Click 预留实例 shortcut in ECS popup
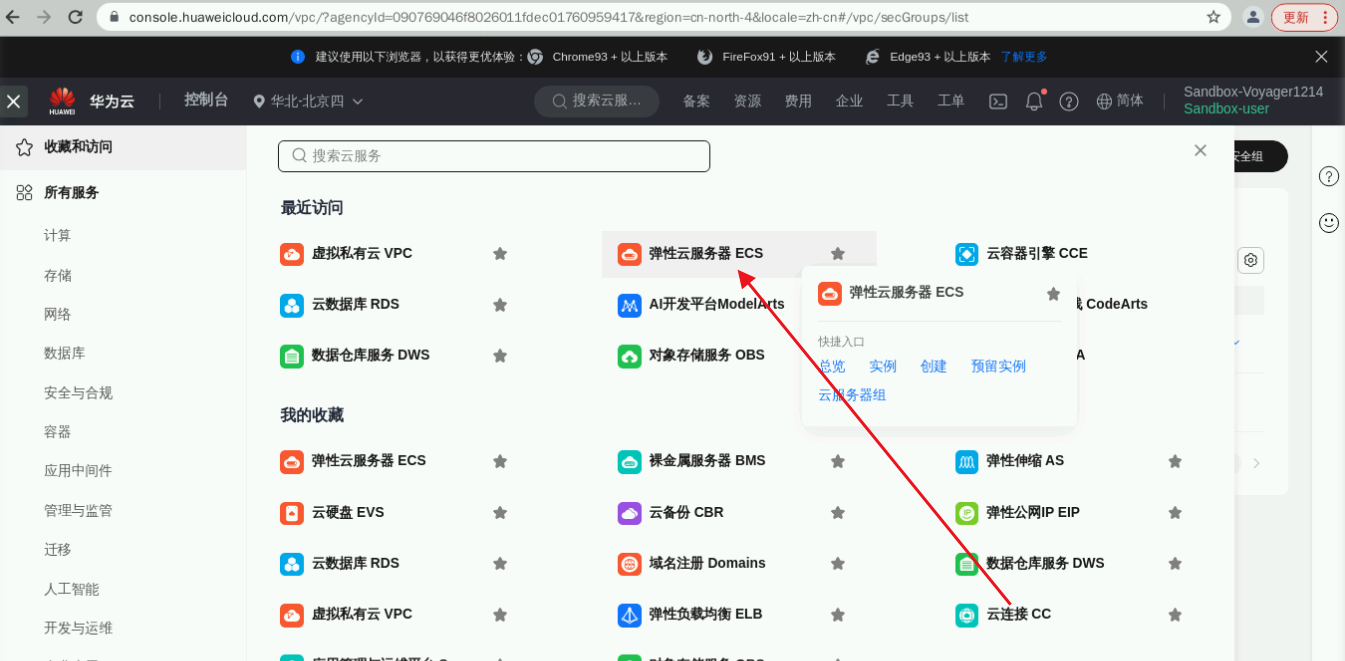Image resolution: width=1345 pixels, height=661 pixels. click(999, 366)
